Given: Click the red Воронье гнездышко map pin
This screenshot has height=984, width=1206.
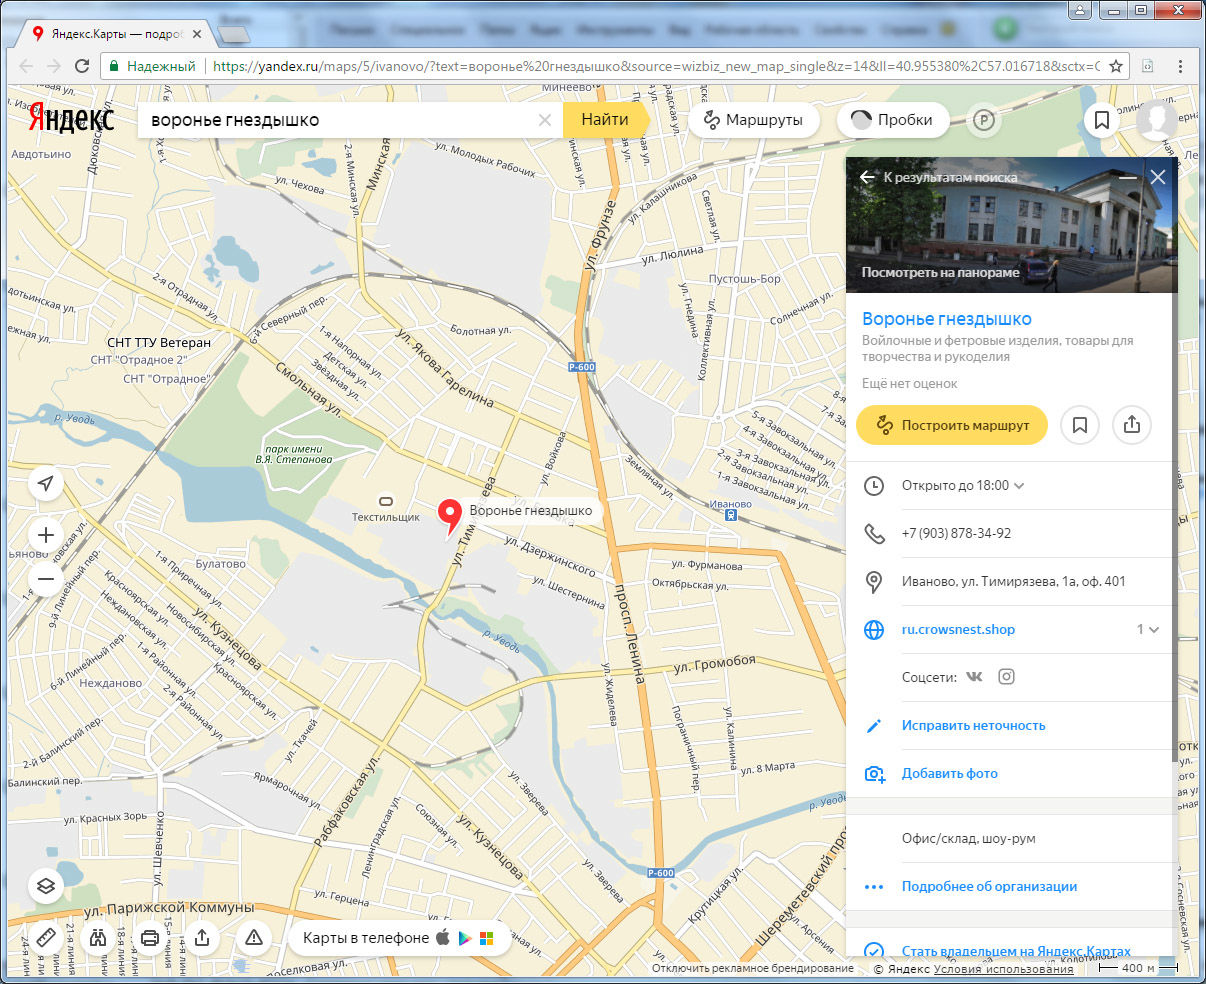Looking at the screenshot, I should 451,516.
